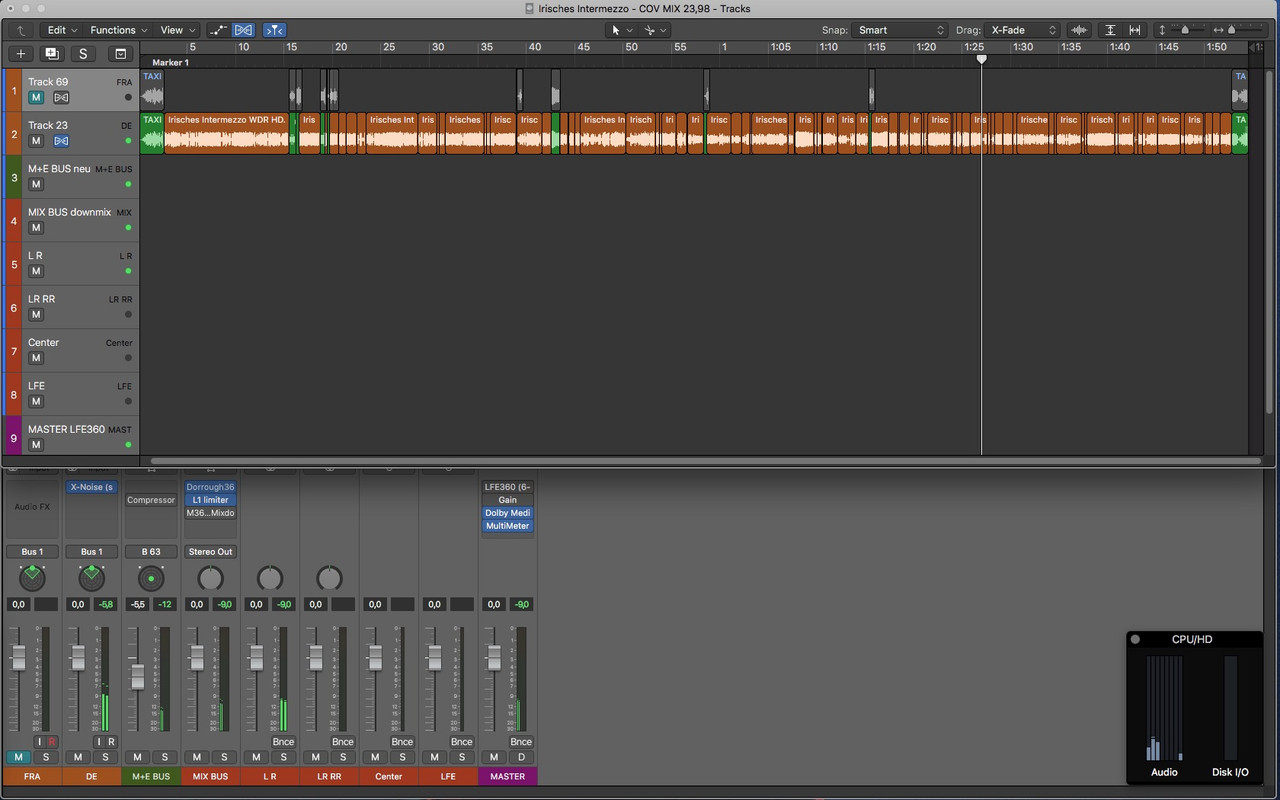Select the MIX BUS channel strip name label
Image resolution: width=1280 pixels, height=800 pixels.
pos(210,776)
